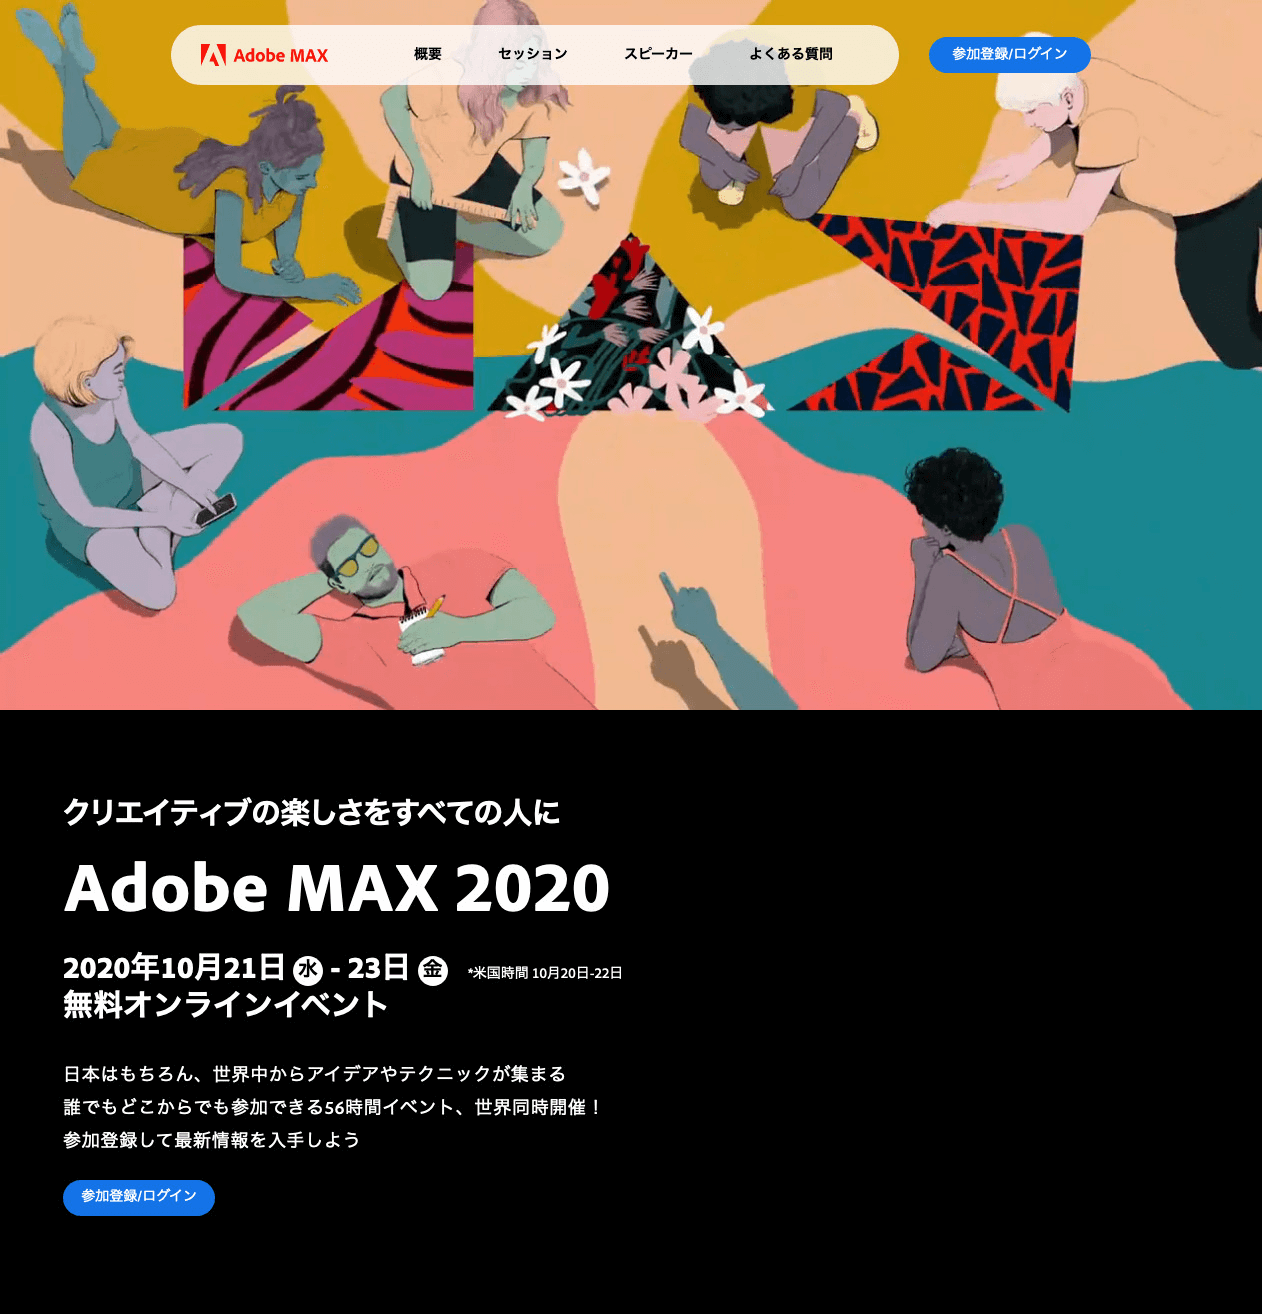Click the top-right 参加登録/ログイン button
This screenshot has width=1262, height=1314.
pyautogui.click(x=1010, y=55)
